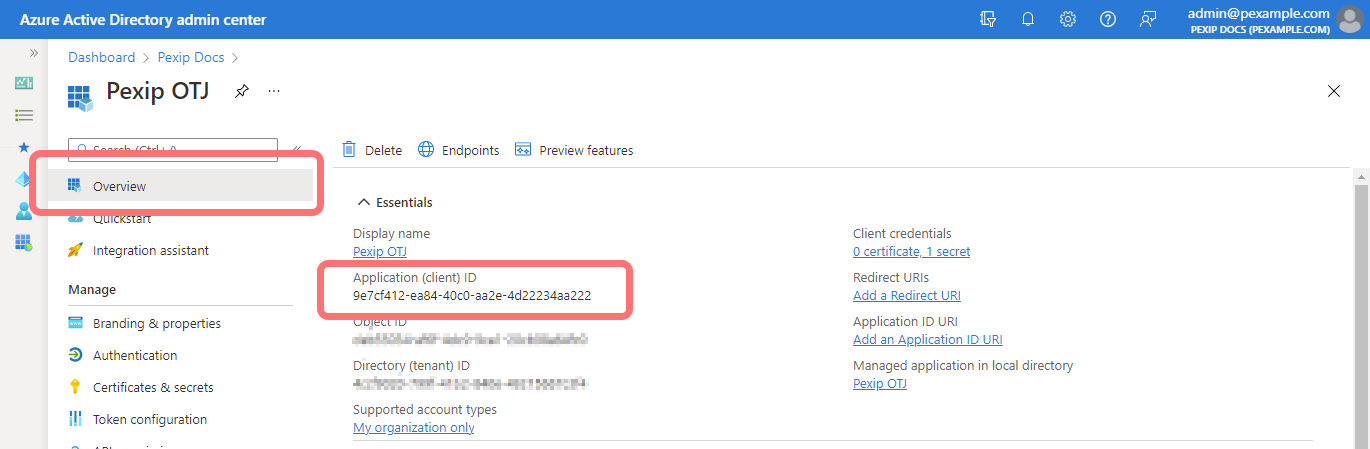Open the directory and subscription filter icon

pyautogui.click(x=988, y=19)
